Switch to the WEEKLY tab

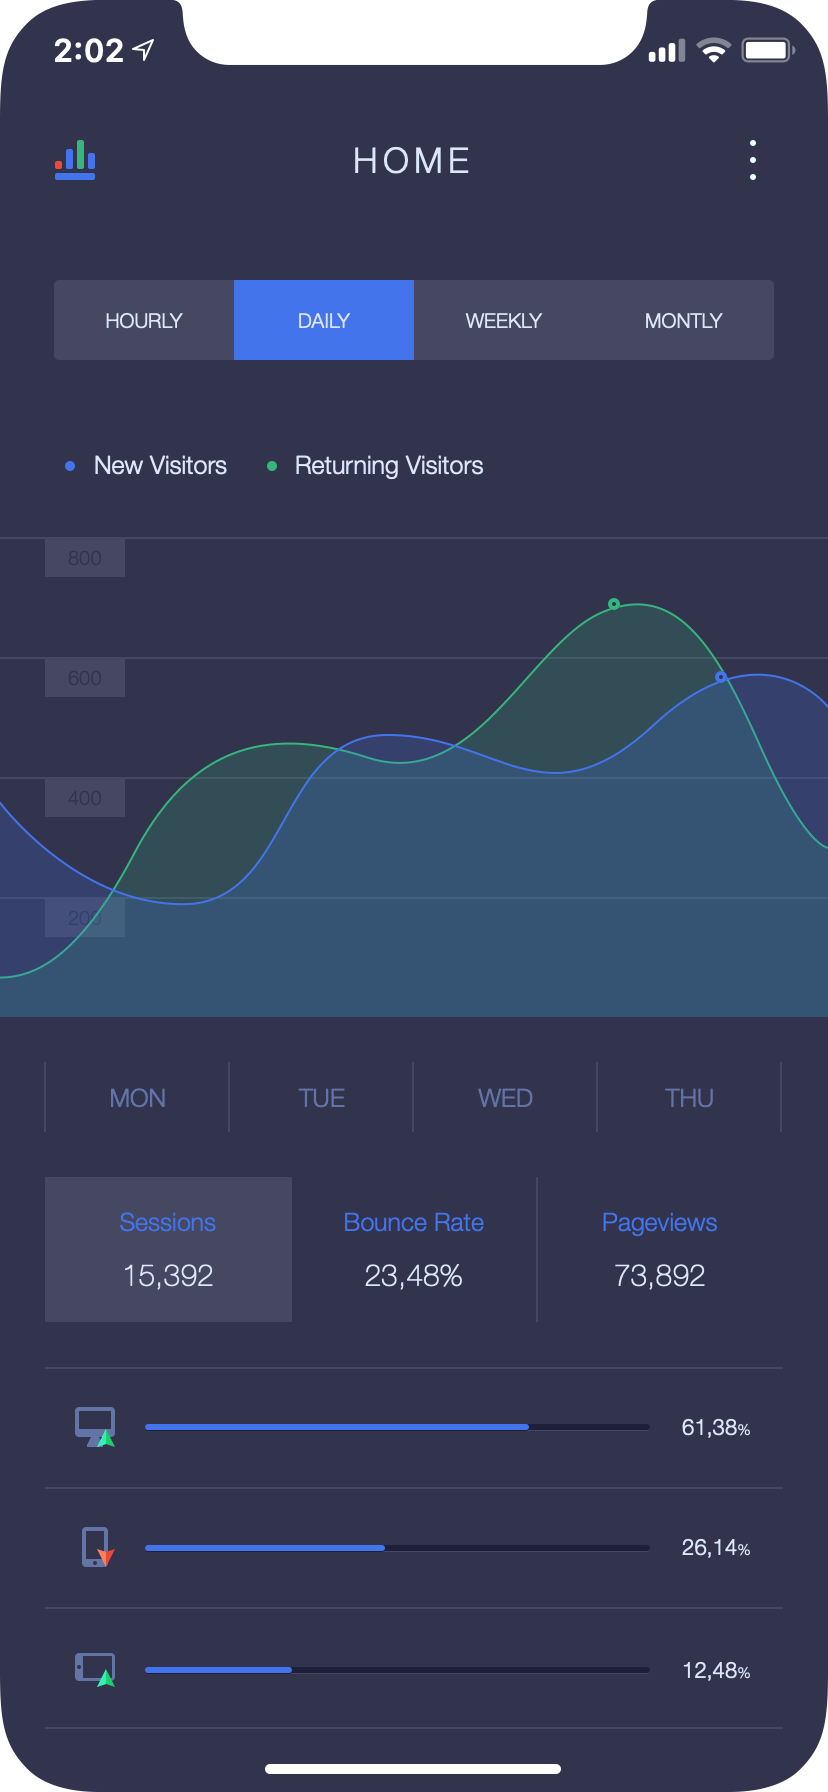tap(504, 320)
